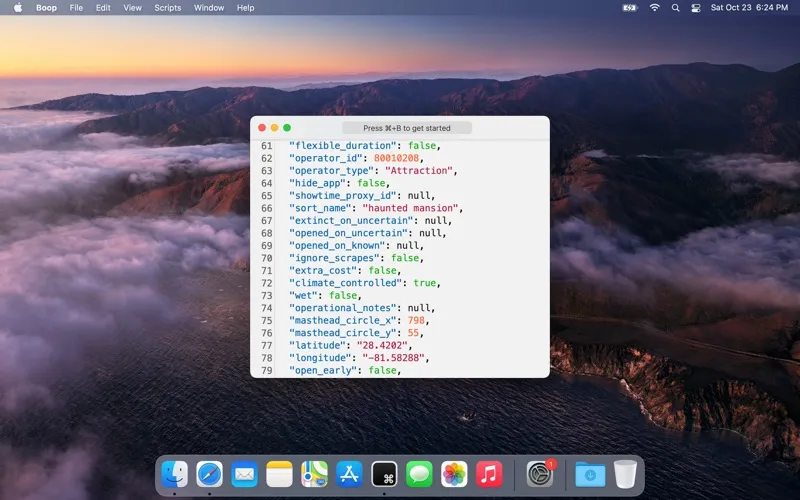This screenshot has width=800, height=500.
Task: Click the "extinct_on_uncertain" key text
Action: coord(352,220)
